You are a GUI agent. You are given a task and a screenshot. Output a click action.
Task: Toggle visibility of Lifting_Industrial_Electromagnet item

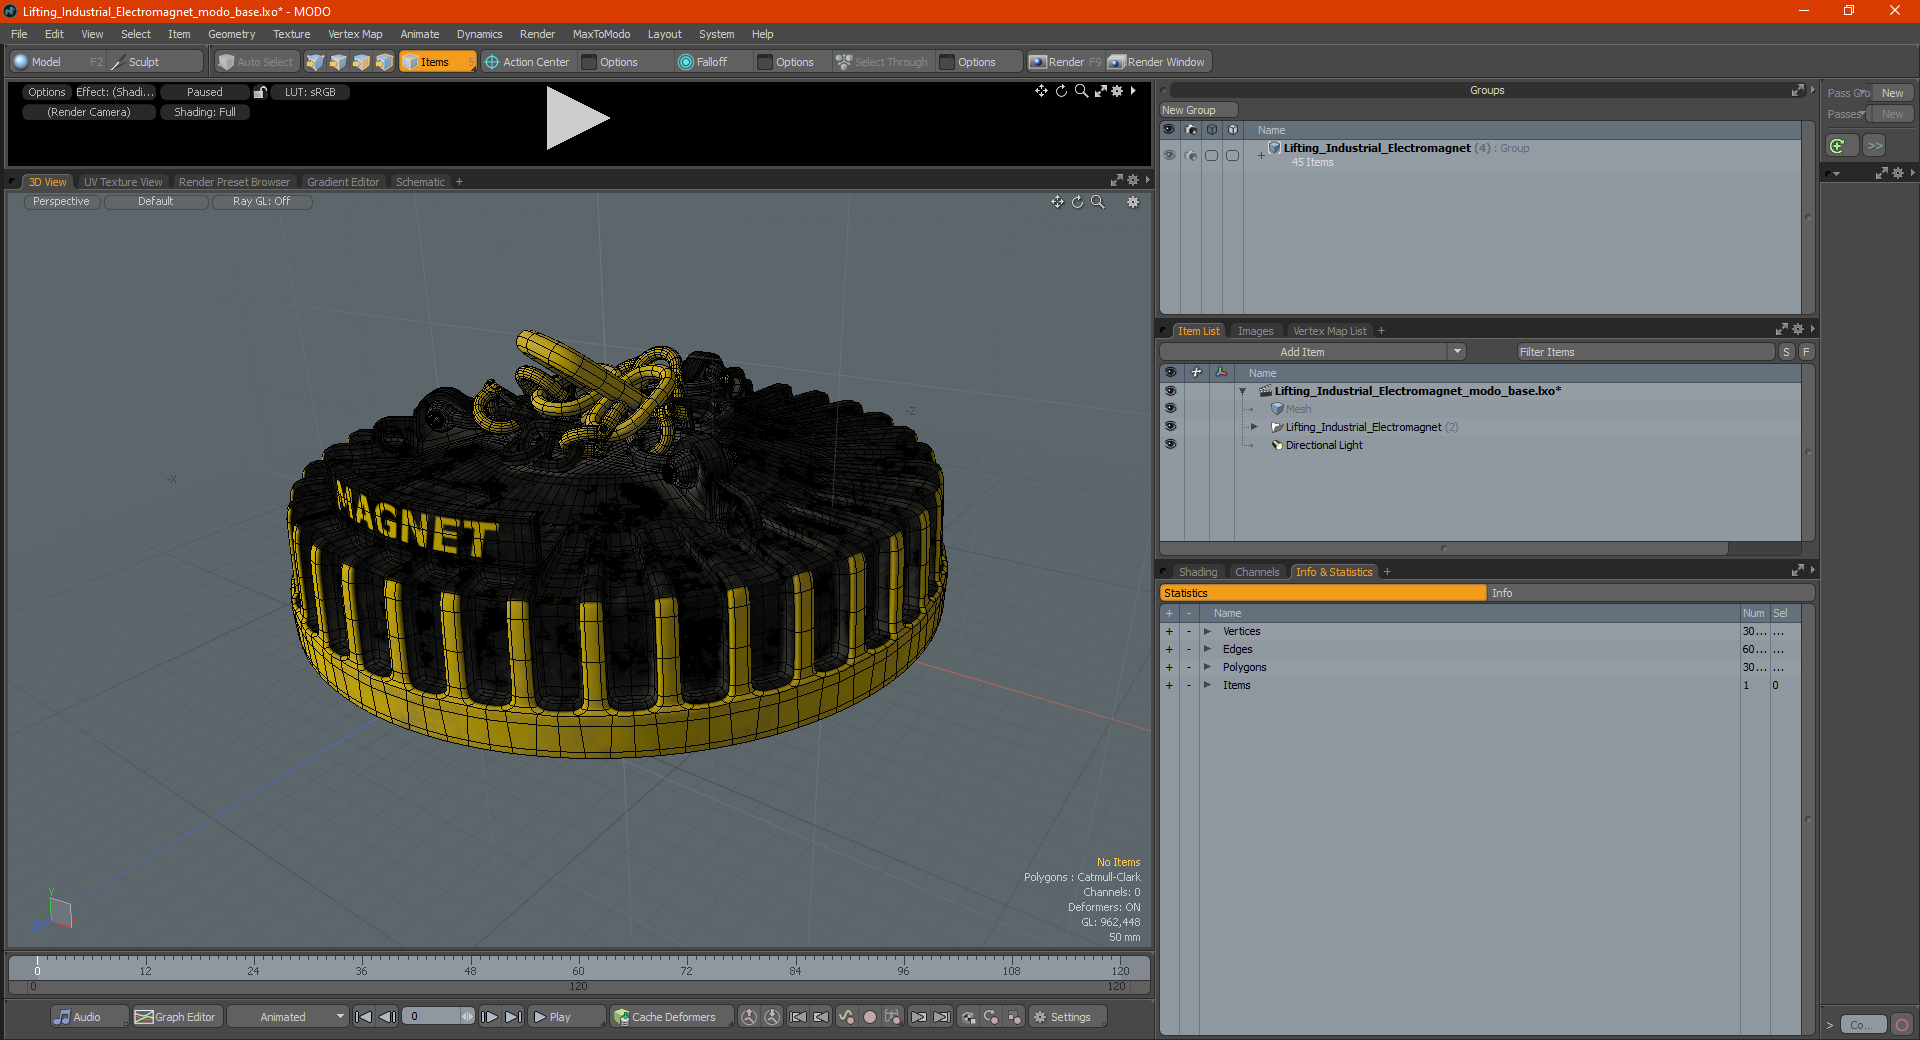click(1170, 427)
